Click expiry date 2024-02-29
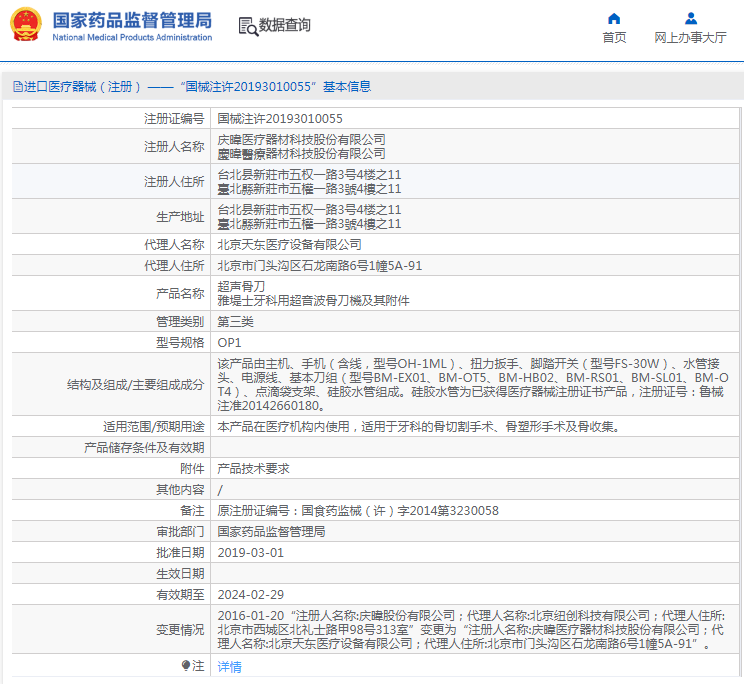 (x=251, y=594)
